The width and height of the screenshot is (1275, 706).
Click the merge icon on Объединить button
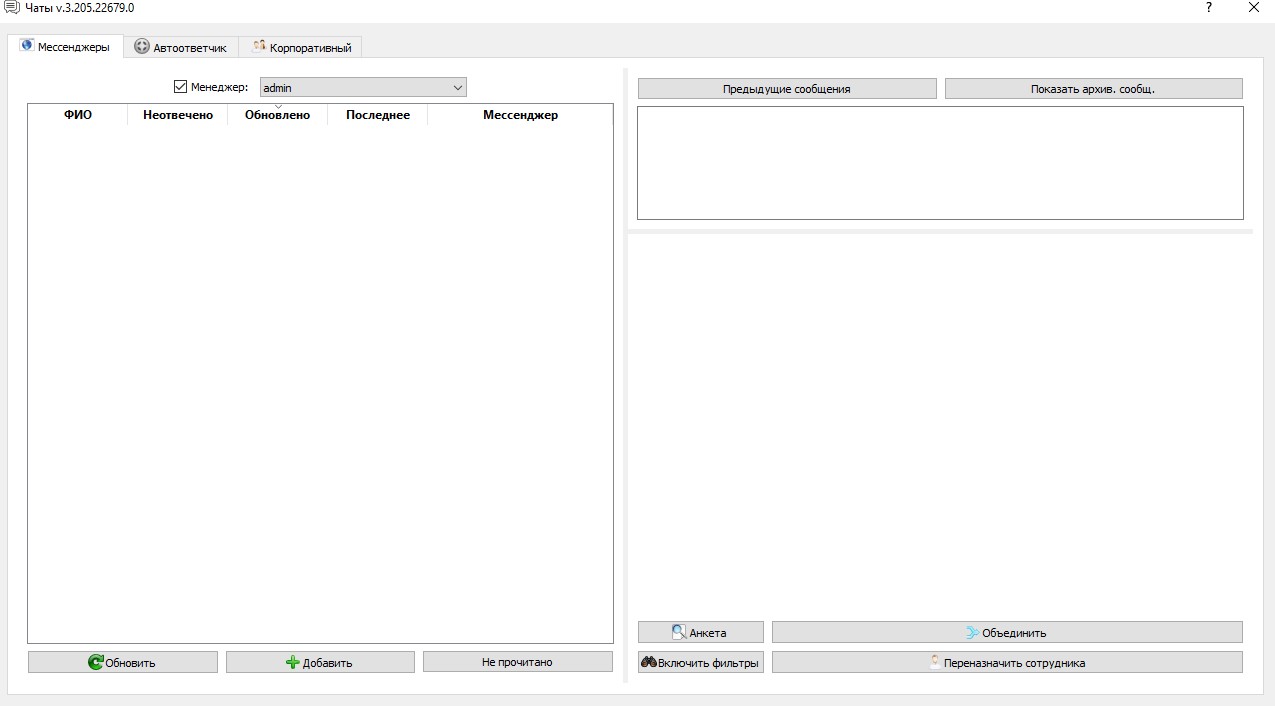tap(972, 632)
